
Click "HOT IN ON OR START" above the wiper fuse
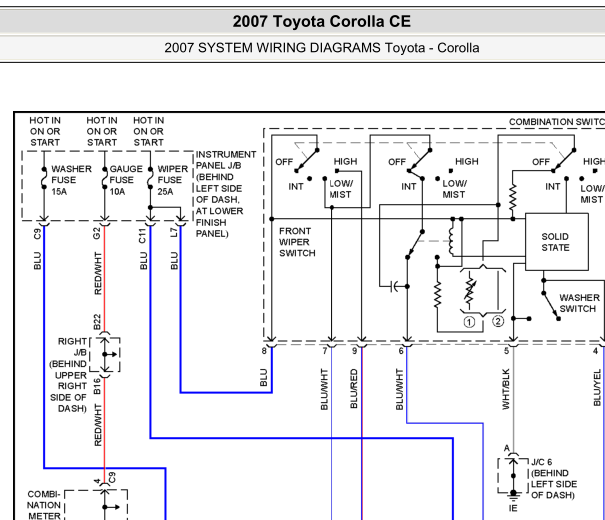pyautogui.click(x=149, y=132)
